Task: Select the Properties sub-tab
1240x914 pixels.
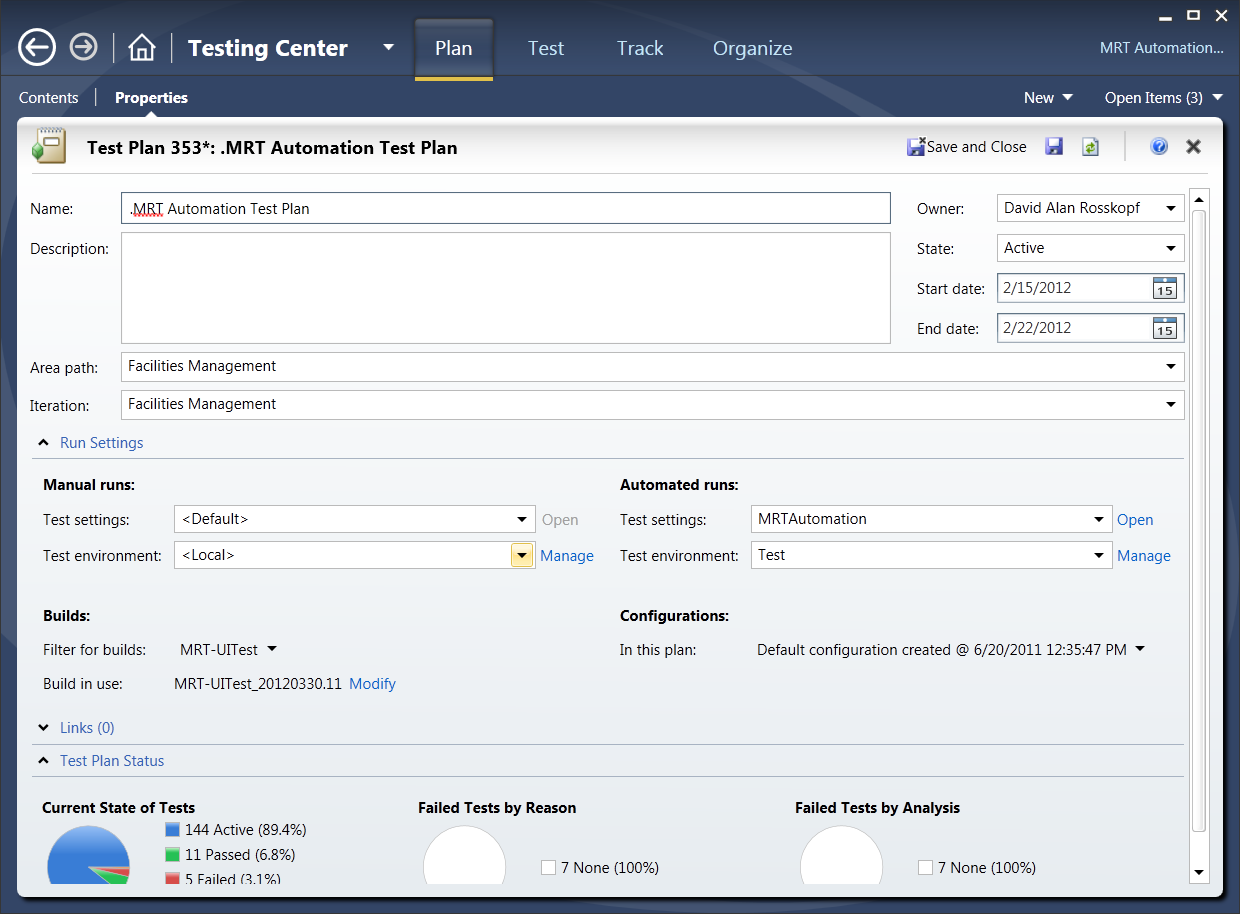Action: coord(151,98)
